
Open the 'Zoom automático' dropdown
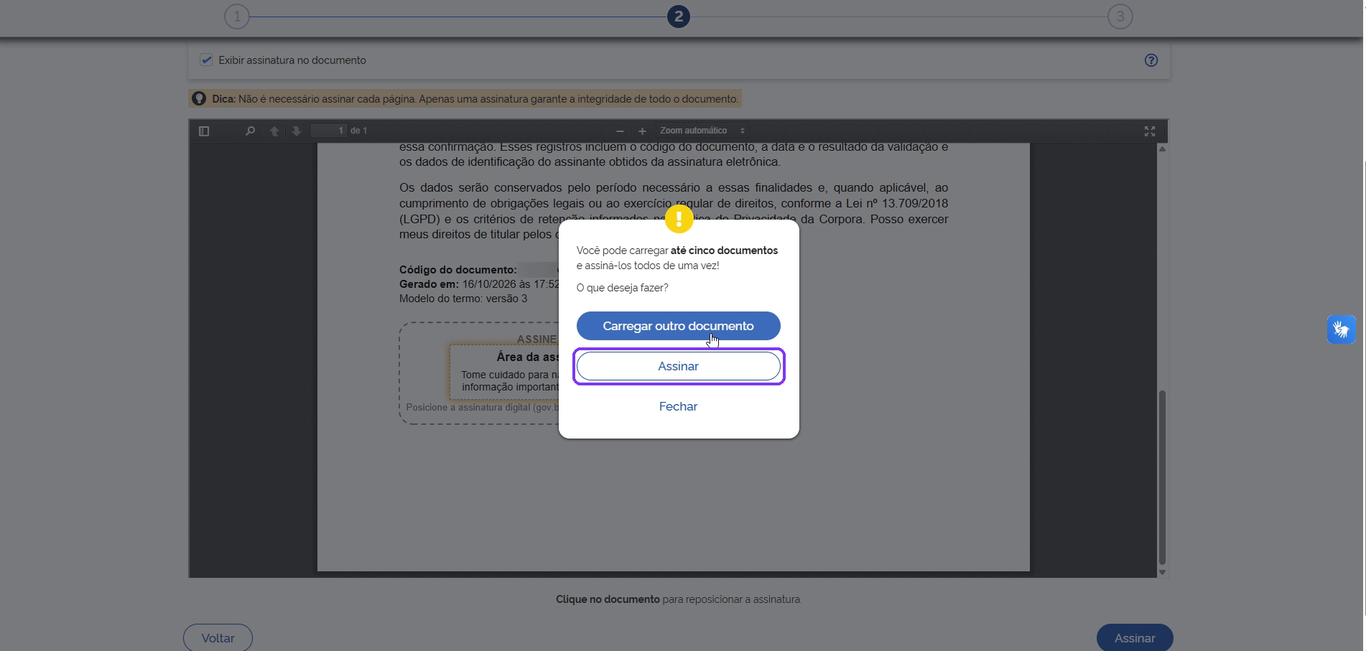click(x=702, y=131)
